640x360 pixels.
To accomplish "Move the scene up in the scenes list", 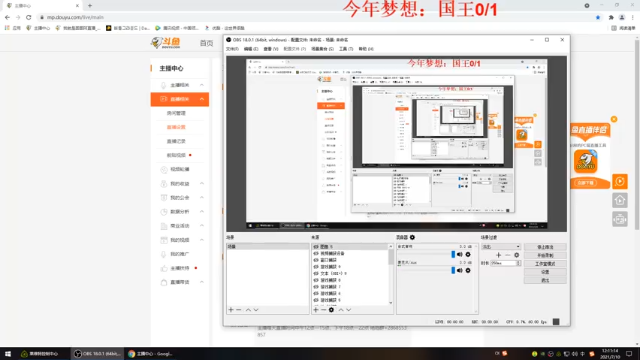I will tap(248, 310).
